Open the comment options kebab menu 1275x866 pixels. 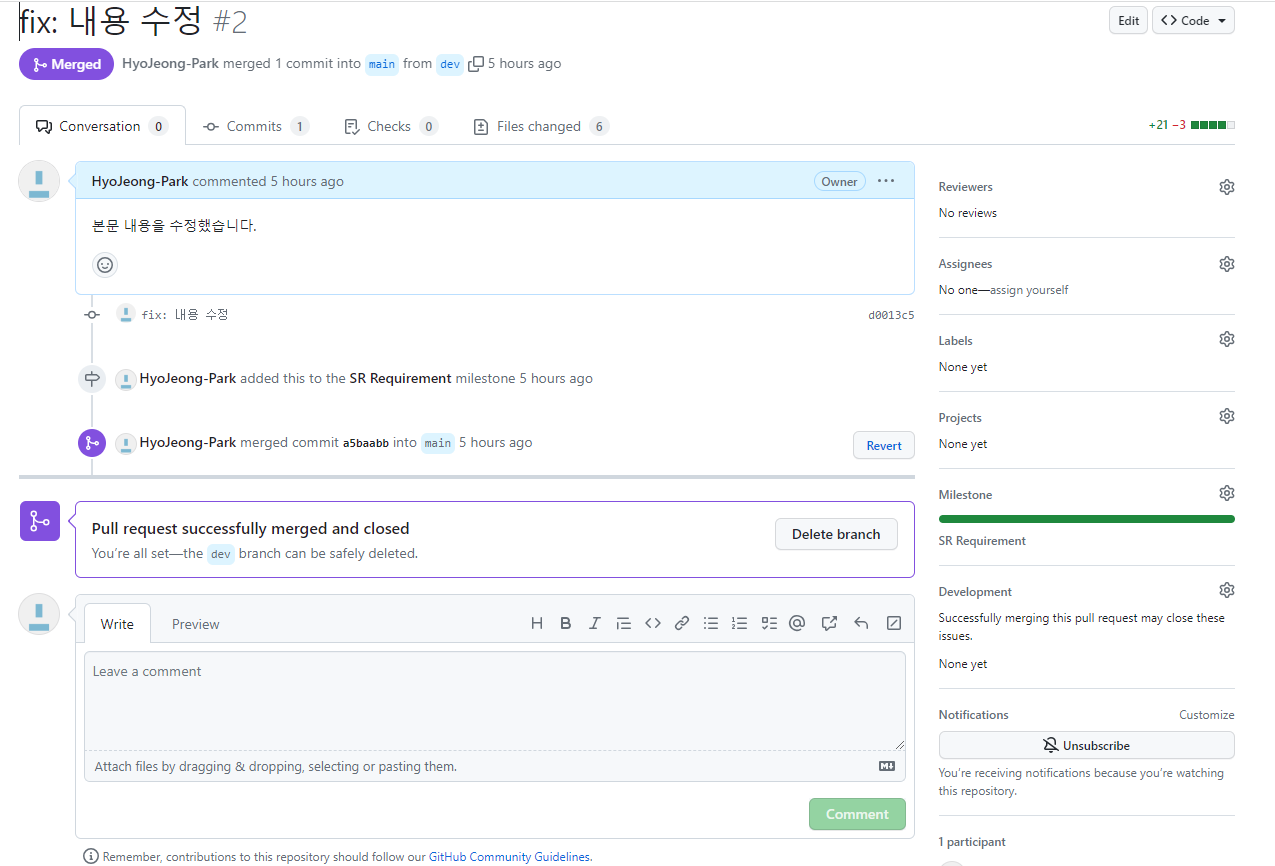point(885,181)
